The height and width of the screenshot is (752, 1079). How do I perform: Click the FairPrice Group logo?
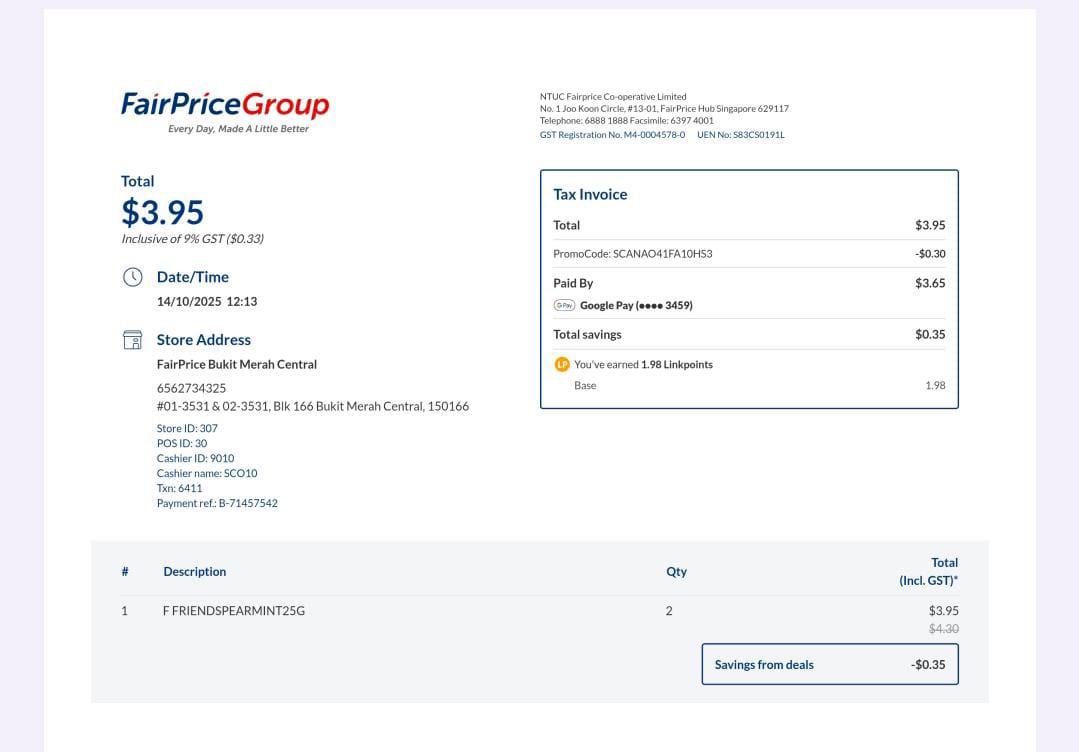click(225, 112)
